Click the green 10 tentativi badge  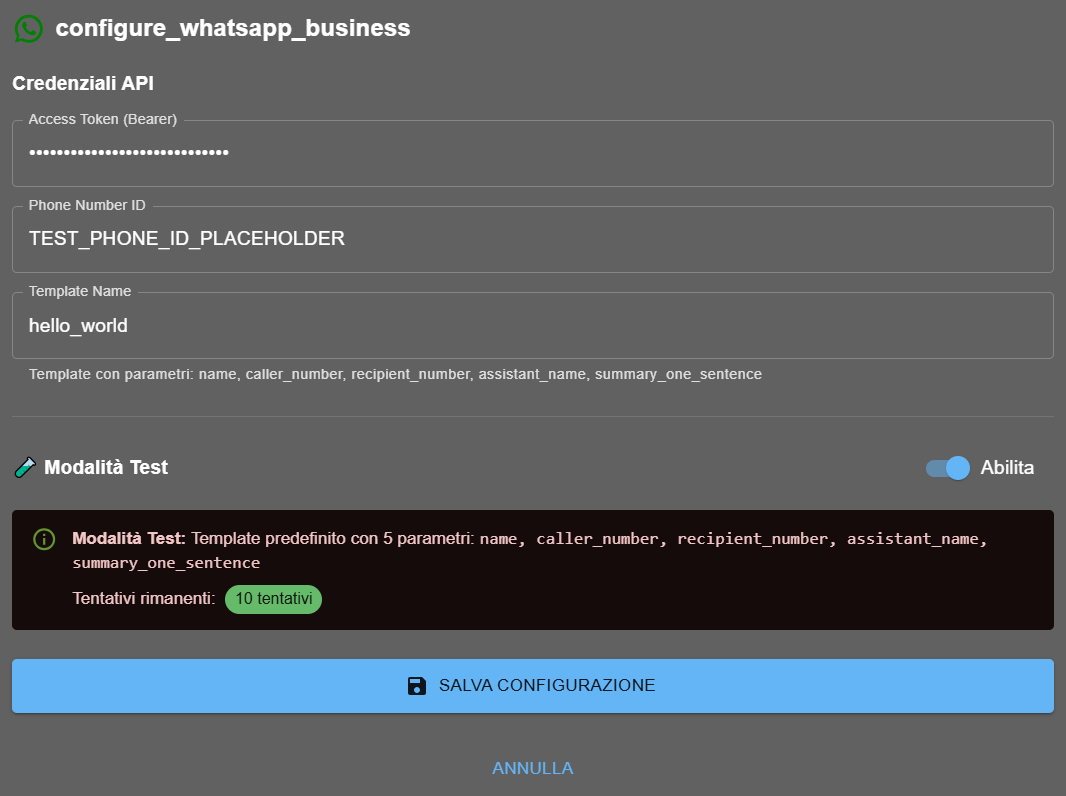coord(272,599)
